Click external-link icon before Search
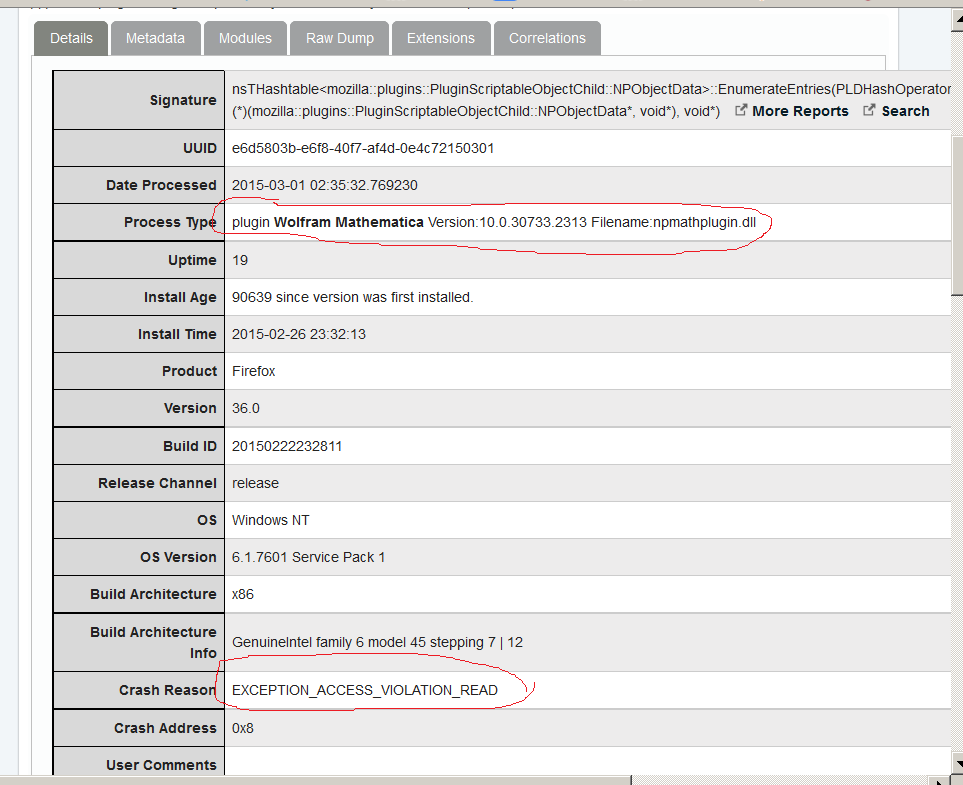The height and width of the screenshot is (785, 963). [x=869, y=110]
